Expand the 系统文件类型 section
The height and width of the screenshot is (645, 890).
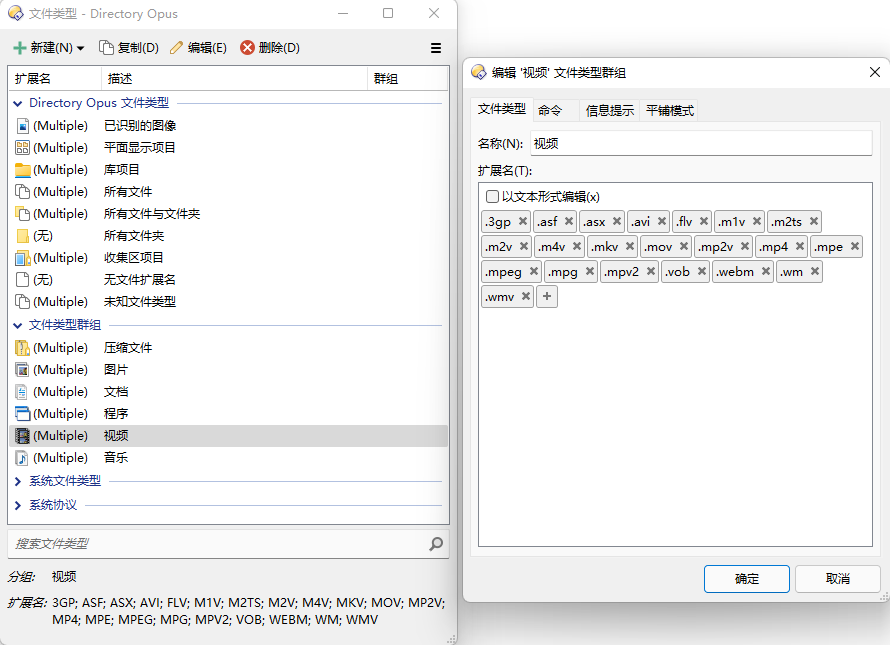click(x=18, y=481)
